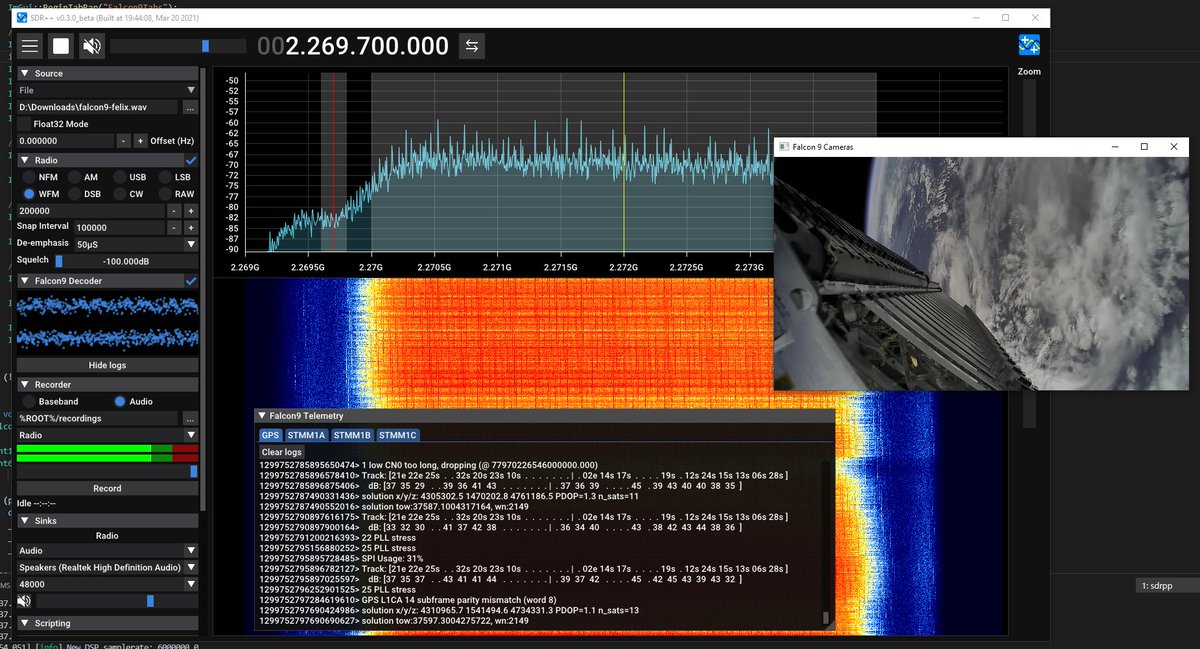Viewport: 1200px width, 649px height.
Task: Collapse the Recorder section
Action: (x=107, y=384)
